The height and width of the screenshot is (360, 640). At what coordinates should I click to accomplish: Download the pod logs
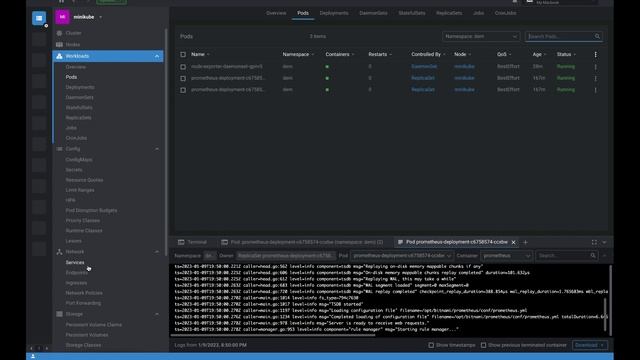tap(589, 345)
